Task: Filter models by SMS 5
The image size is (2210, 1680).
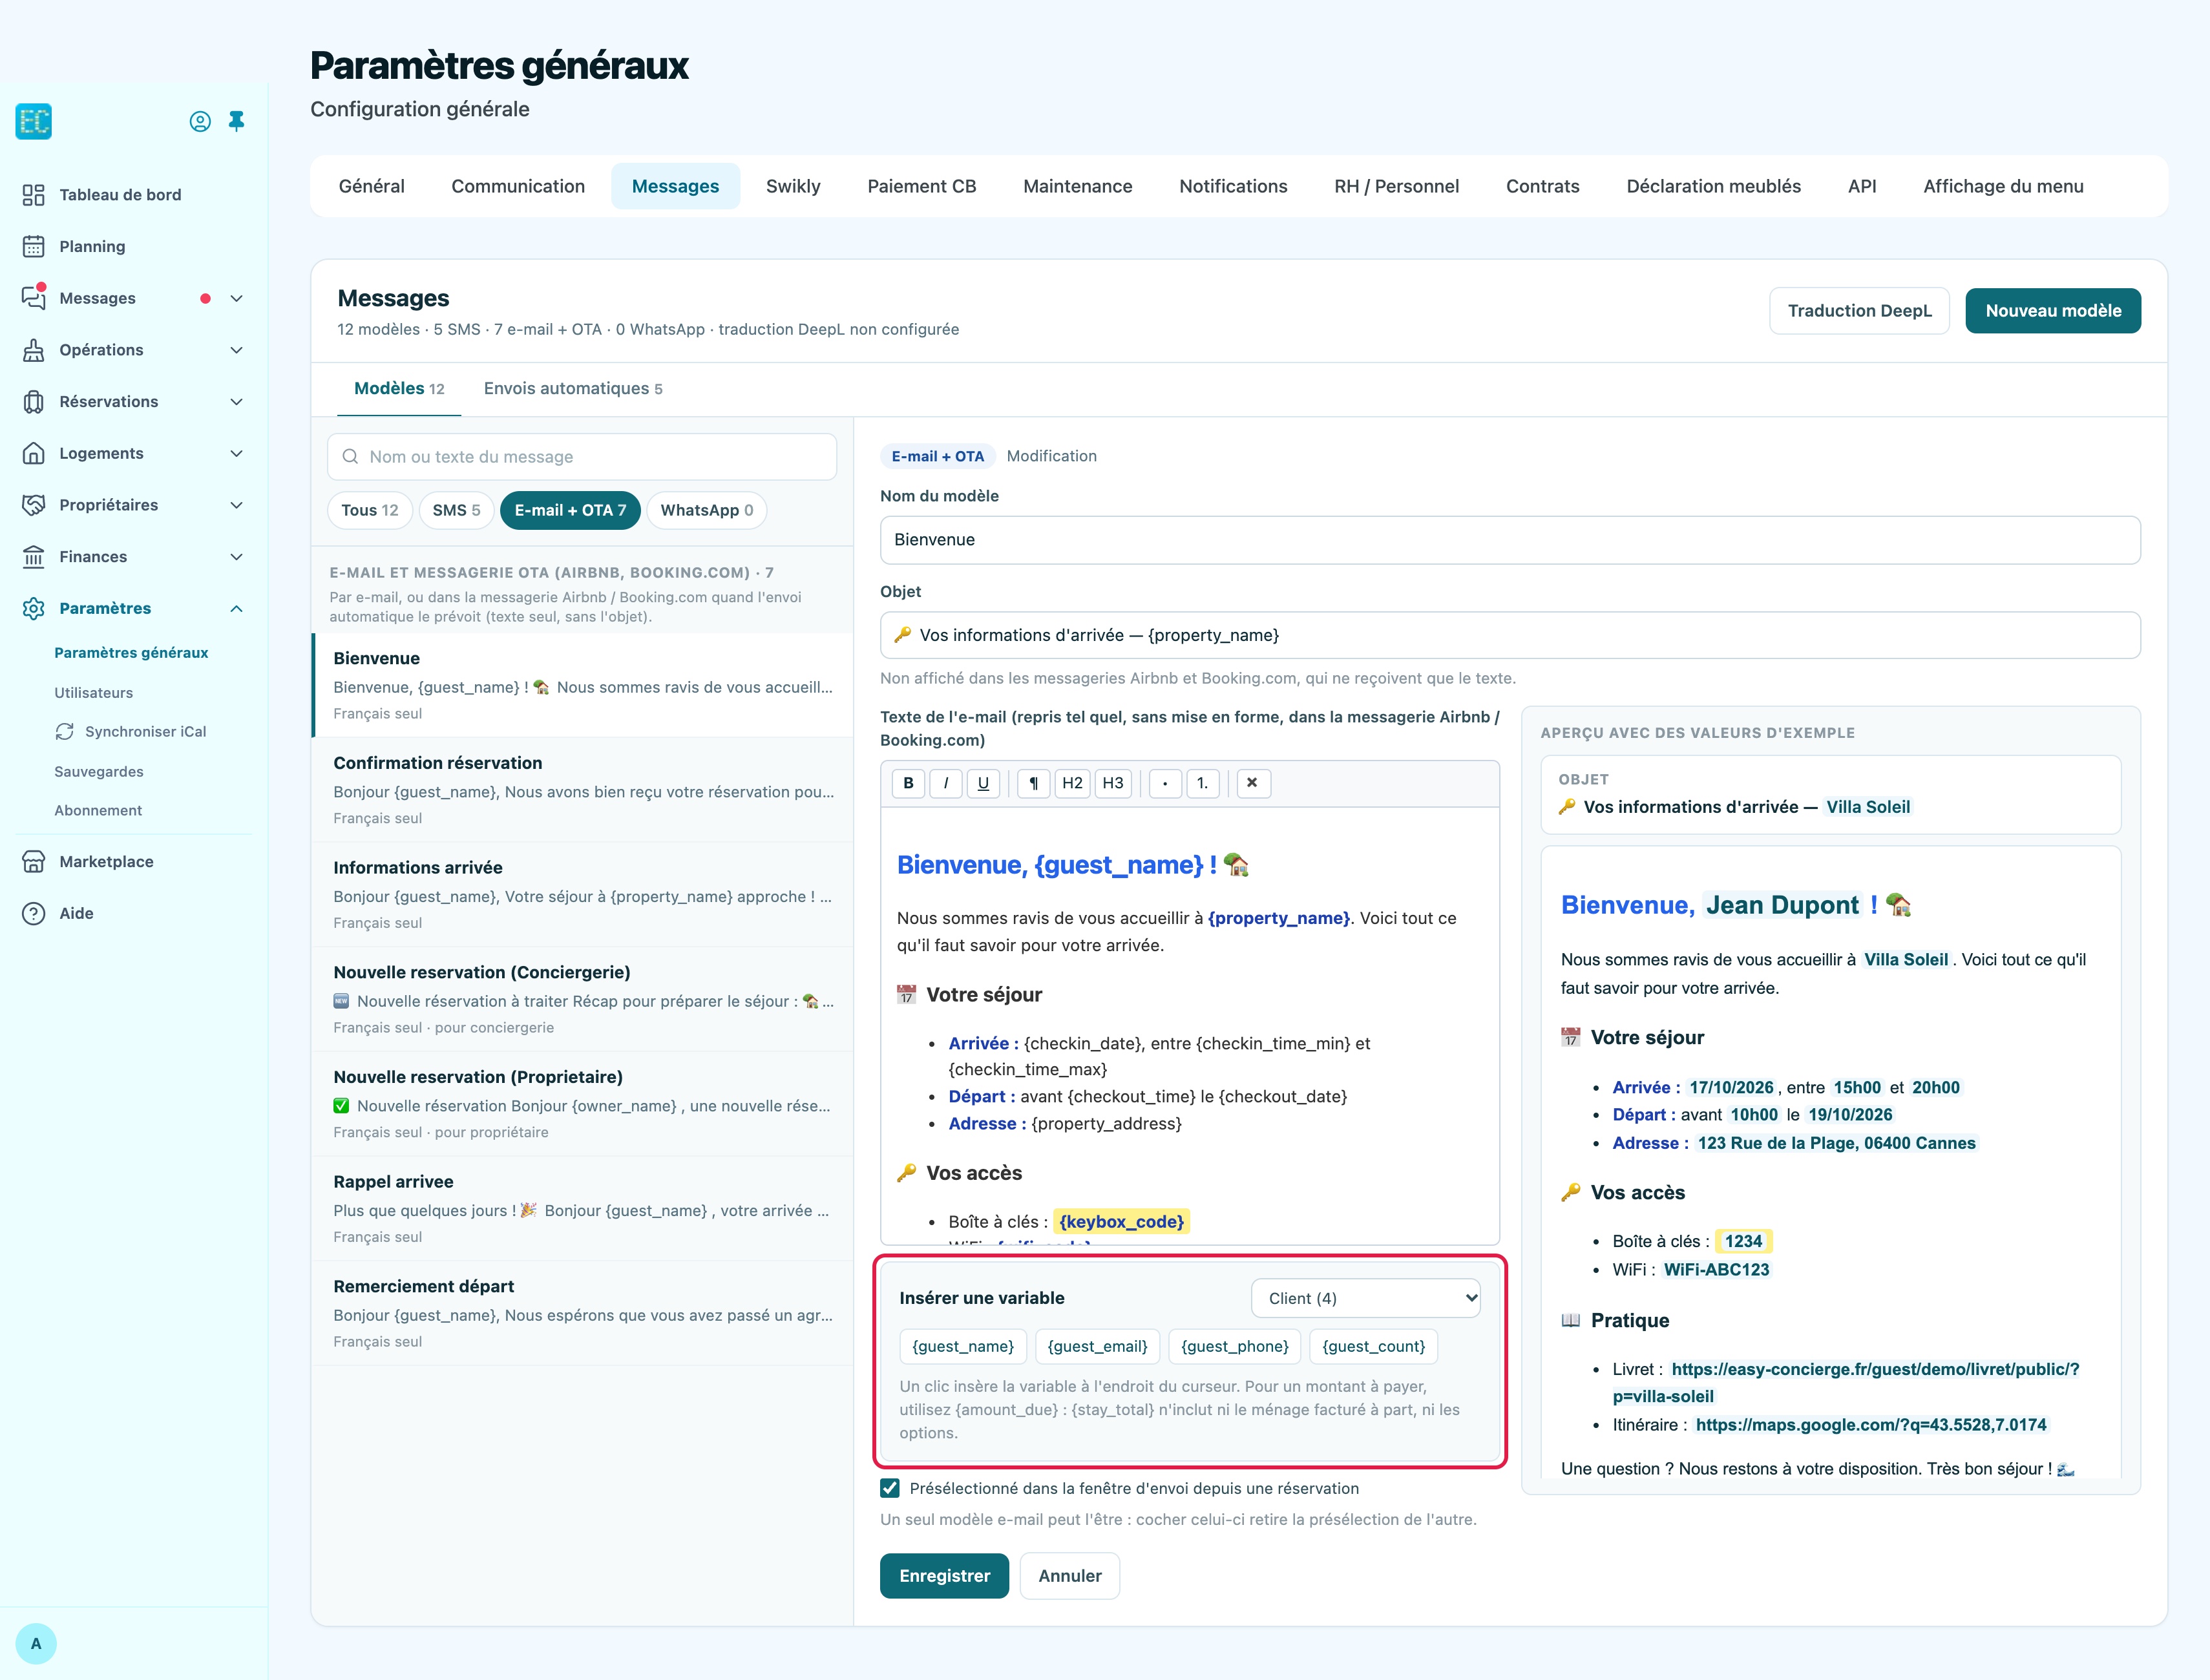Action: (x=456, y=510)
